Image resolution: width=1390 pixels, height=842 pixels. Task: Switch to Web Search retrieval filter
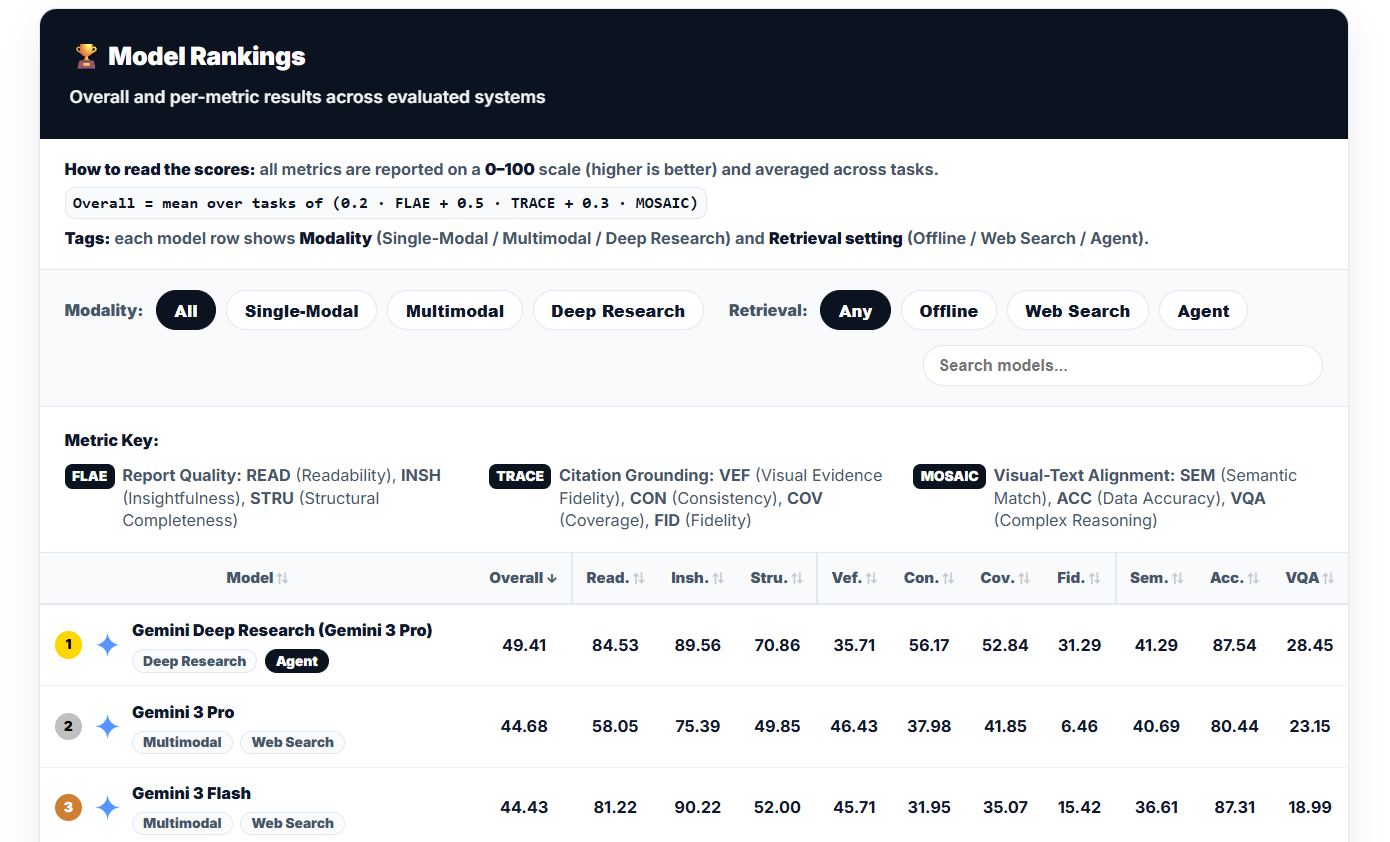1077,311
